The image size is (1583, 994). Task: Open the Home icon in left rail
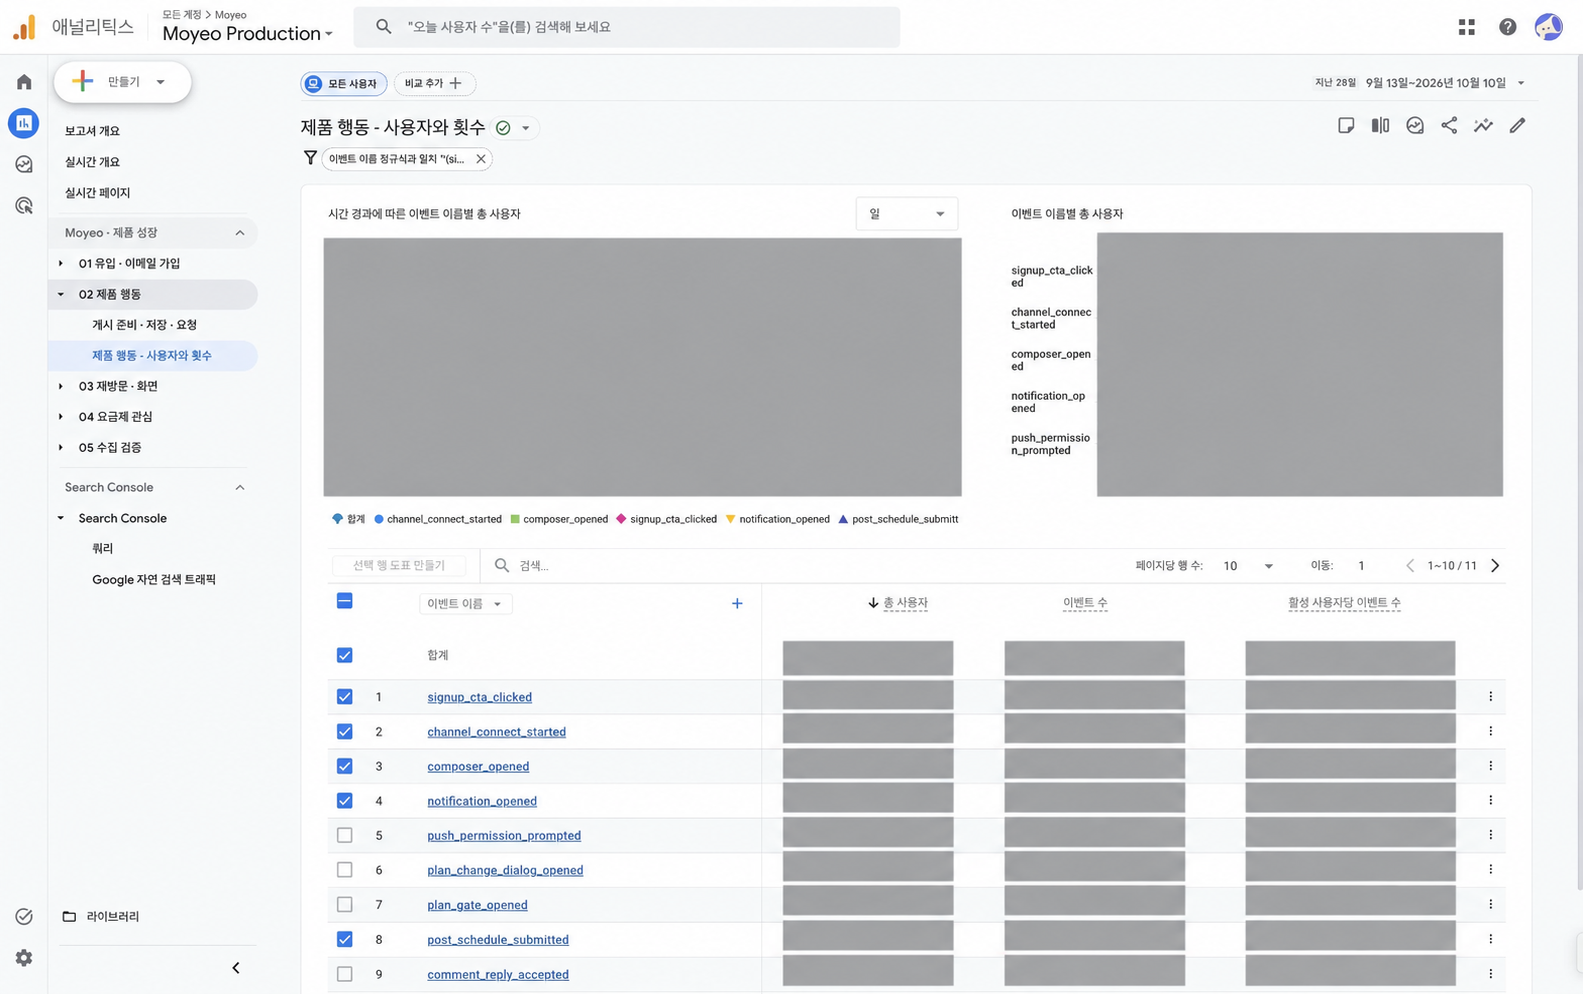pos(24,82)
